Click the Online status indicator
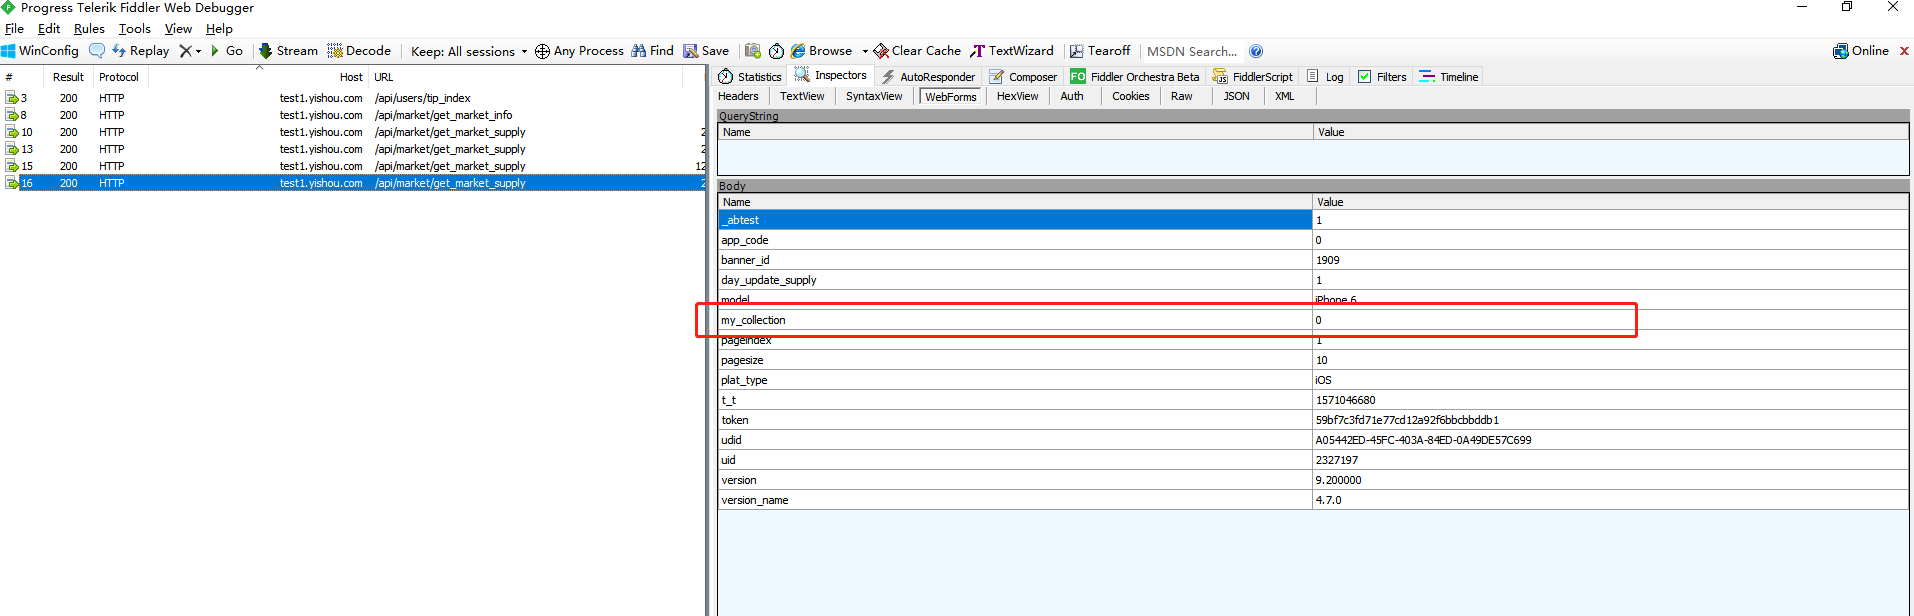Viewport: 1914px width, 616px height. point(1861,51)
